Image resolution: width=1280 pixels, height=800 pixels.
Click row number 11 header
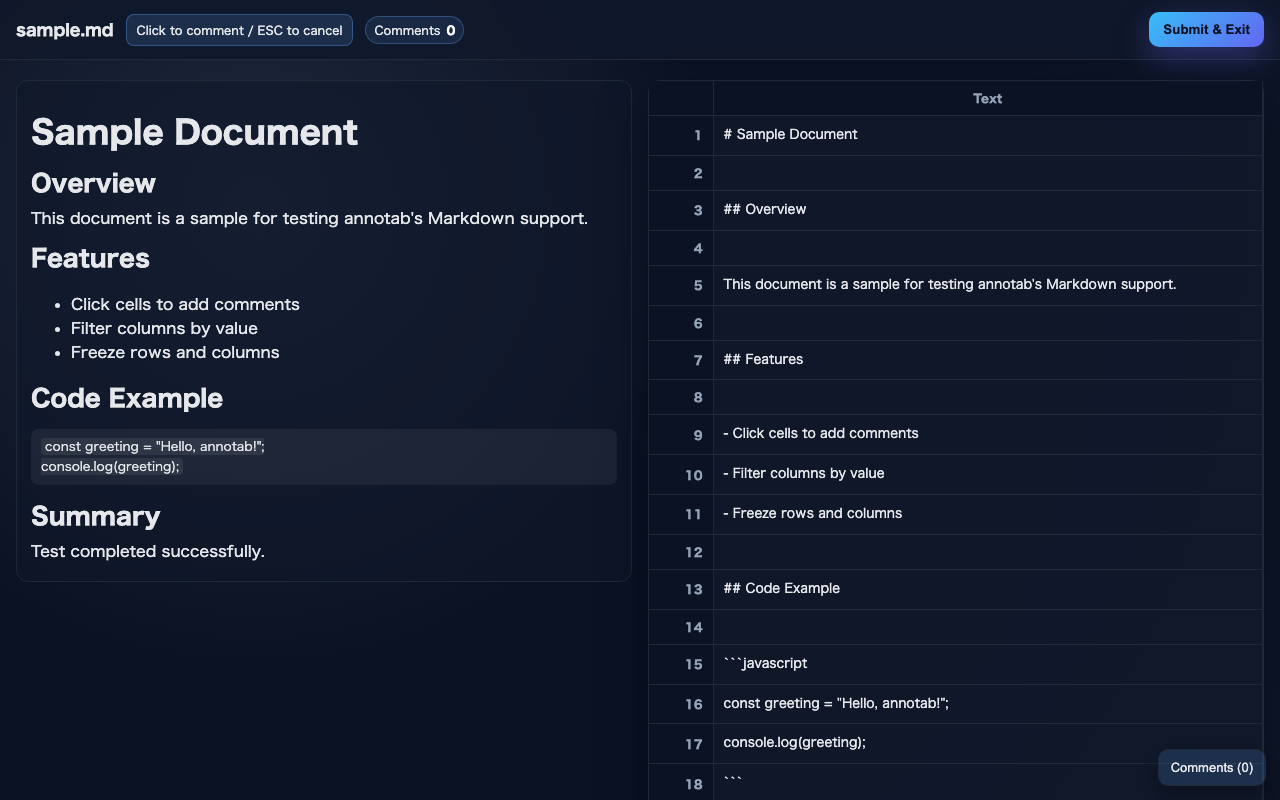tap(681, 514)
